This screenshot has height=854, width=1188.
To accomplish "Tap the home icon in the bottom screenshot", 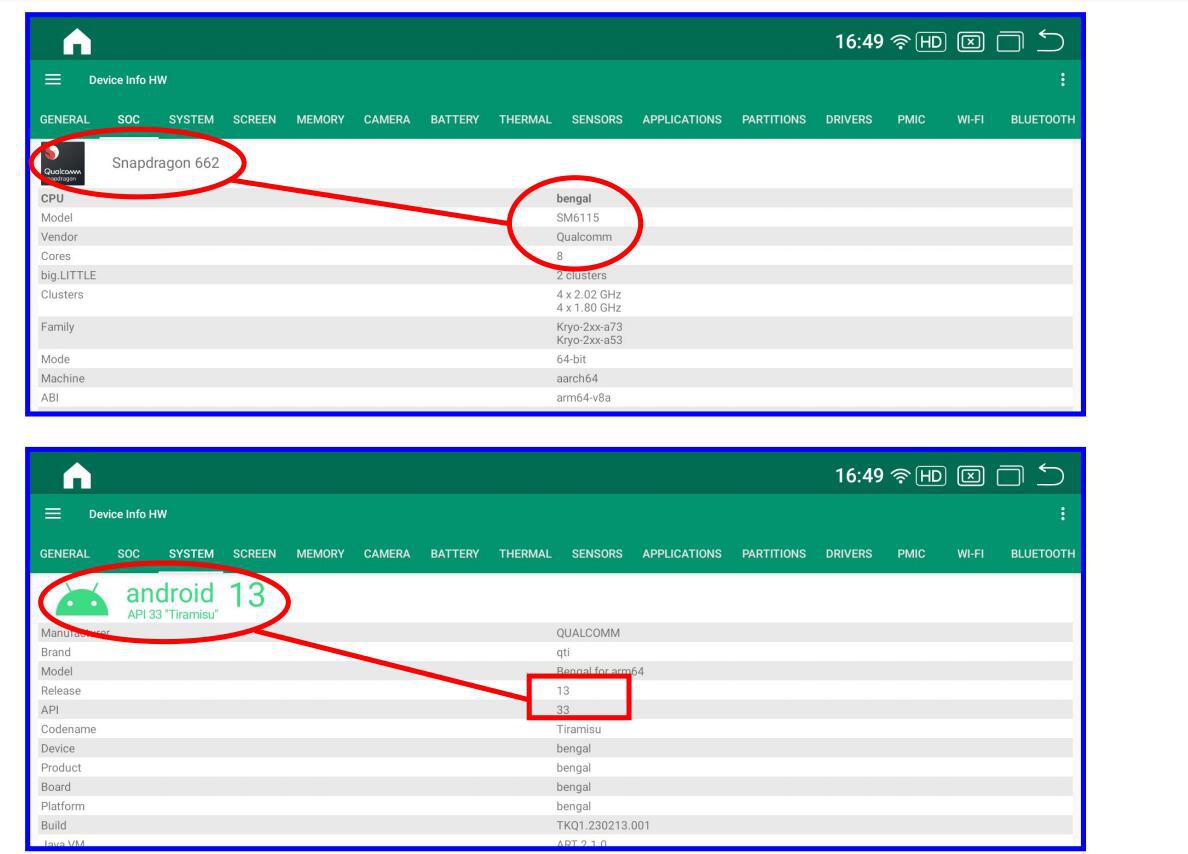I will (77, 476).
